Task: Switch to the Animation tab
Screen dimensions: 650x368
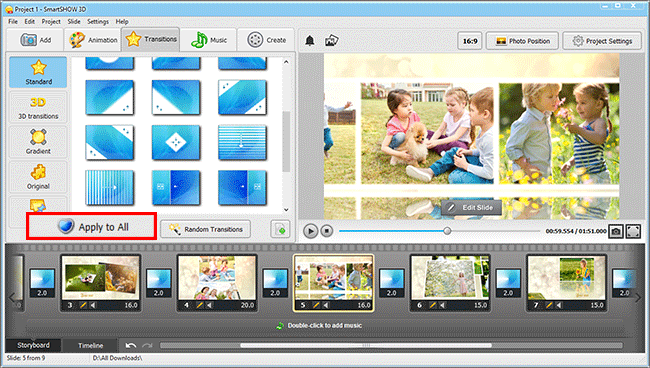Action: (x=93, y=40)
